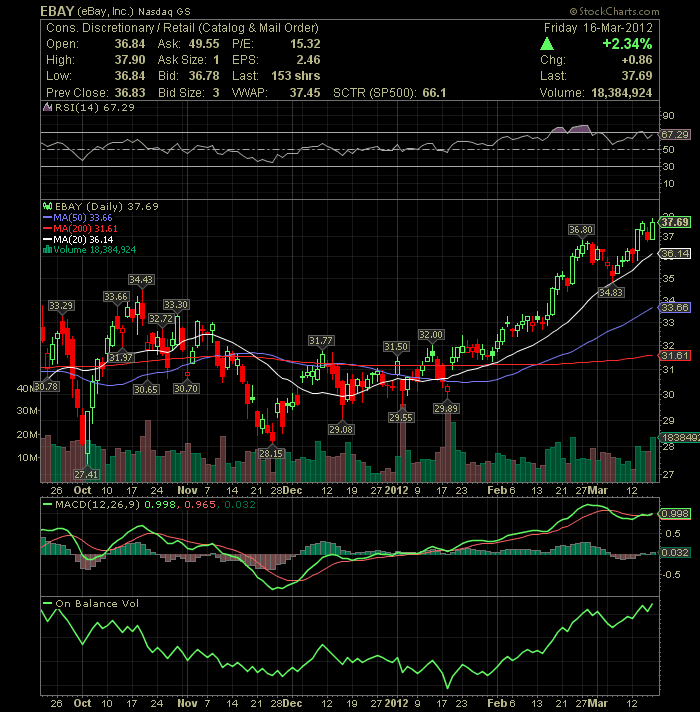
Task: Click the MACD histogram tag 0.032
Action: 675,553
